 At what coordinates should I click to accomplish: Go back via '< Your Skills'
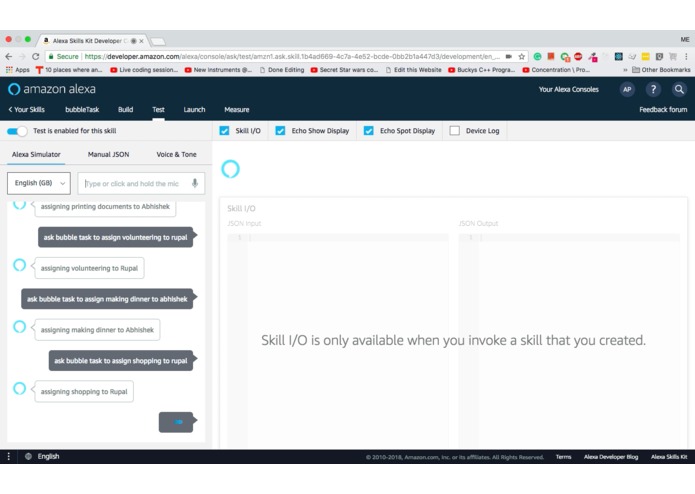pyautogui.click(x=27, y=109)
